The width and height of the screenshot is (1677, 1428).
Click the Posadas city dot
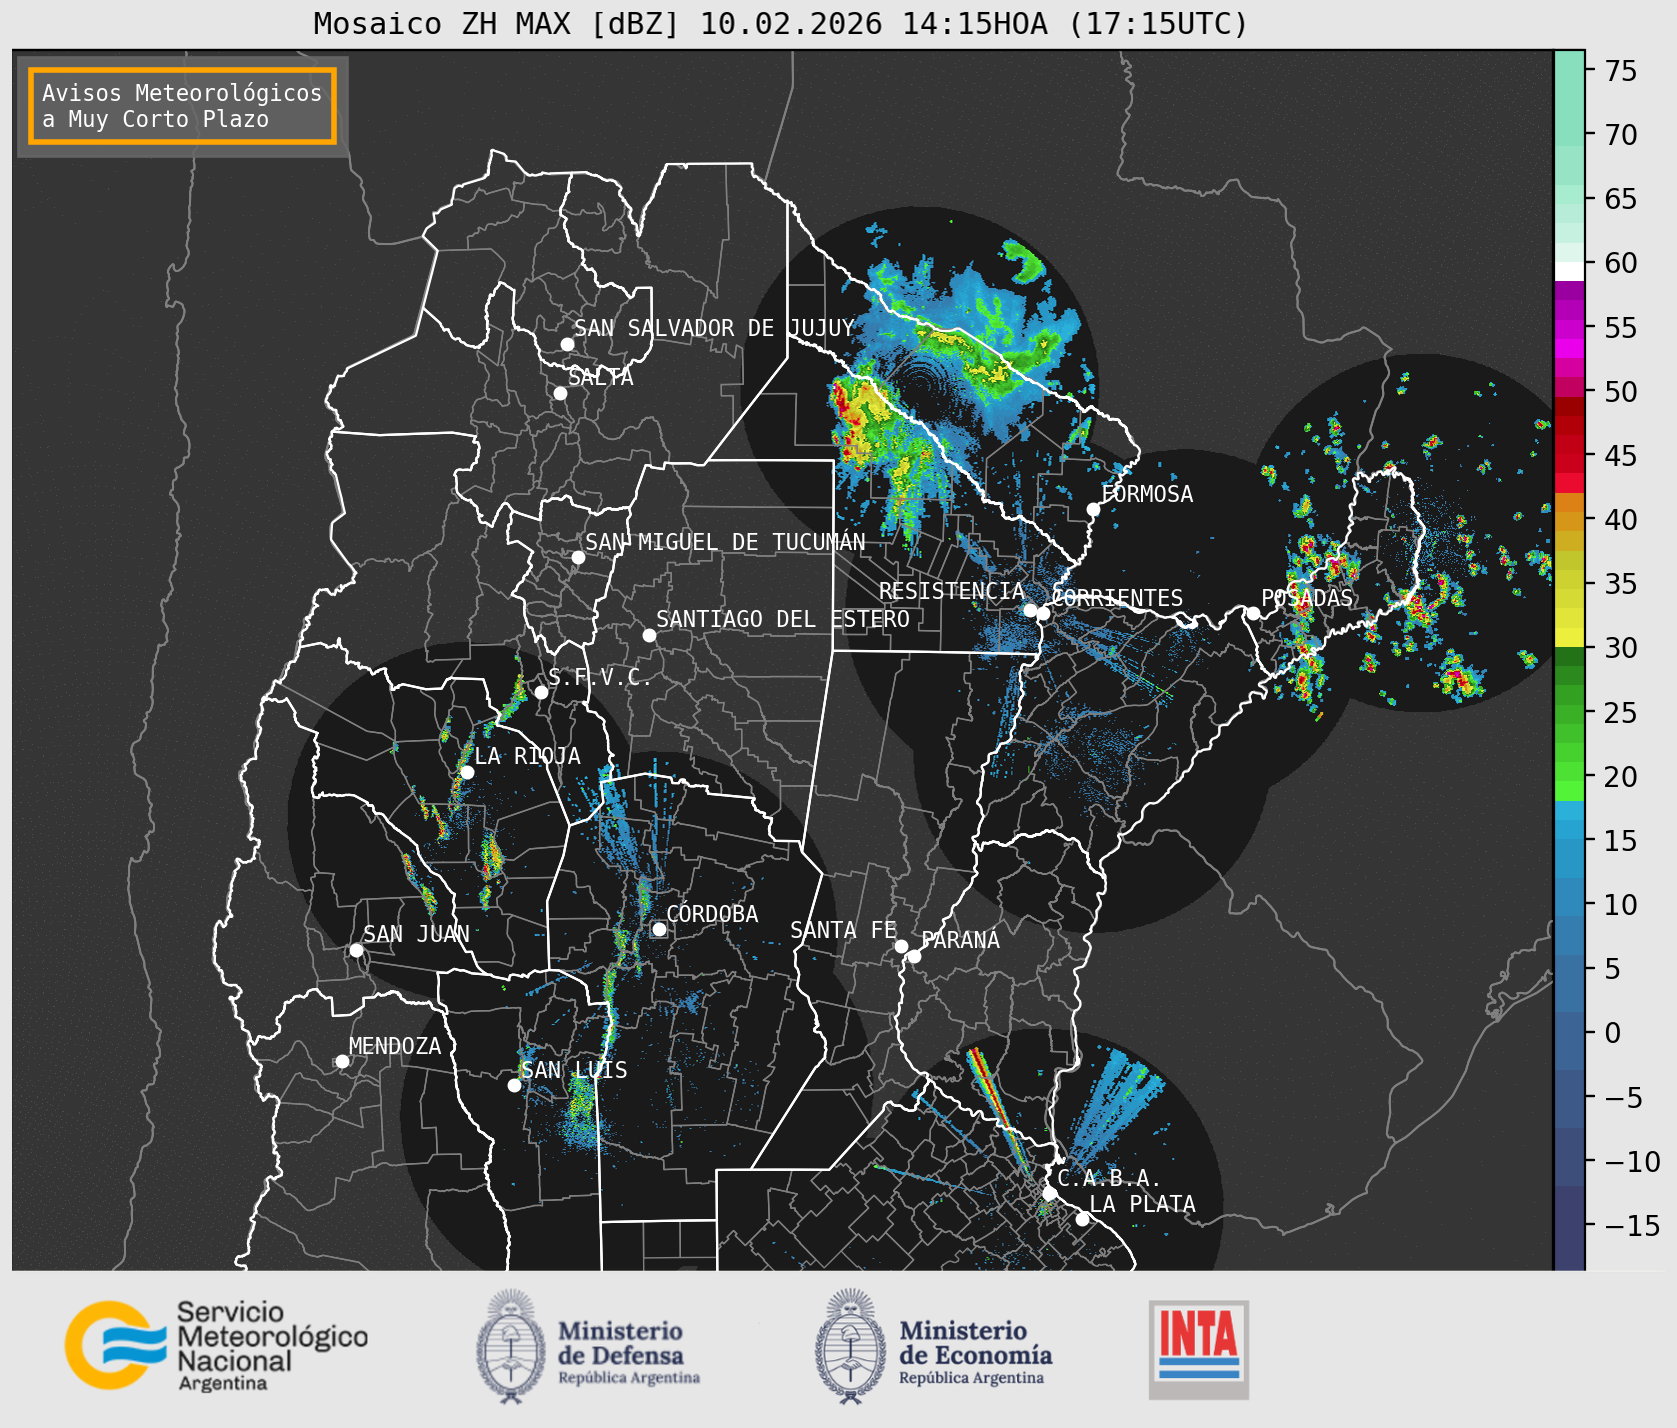[x=1252, y=613]
